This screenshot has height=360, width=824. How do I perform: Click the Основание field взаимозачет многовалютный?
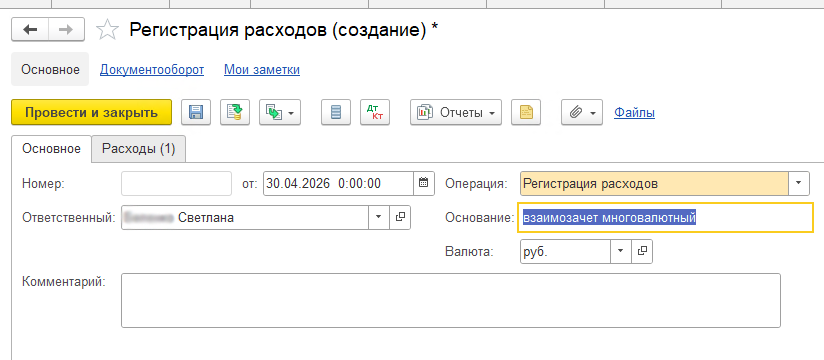(665, 217)
